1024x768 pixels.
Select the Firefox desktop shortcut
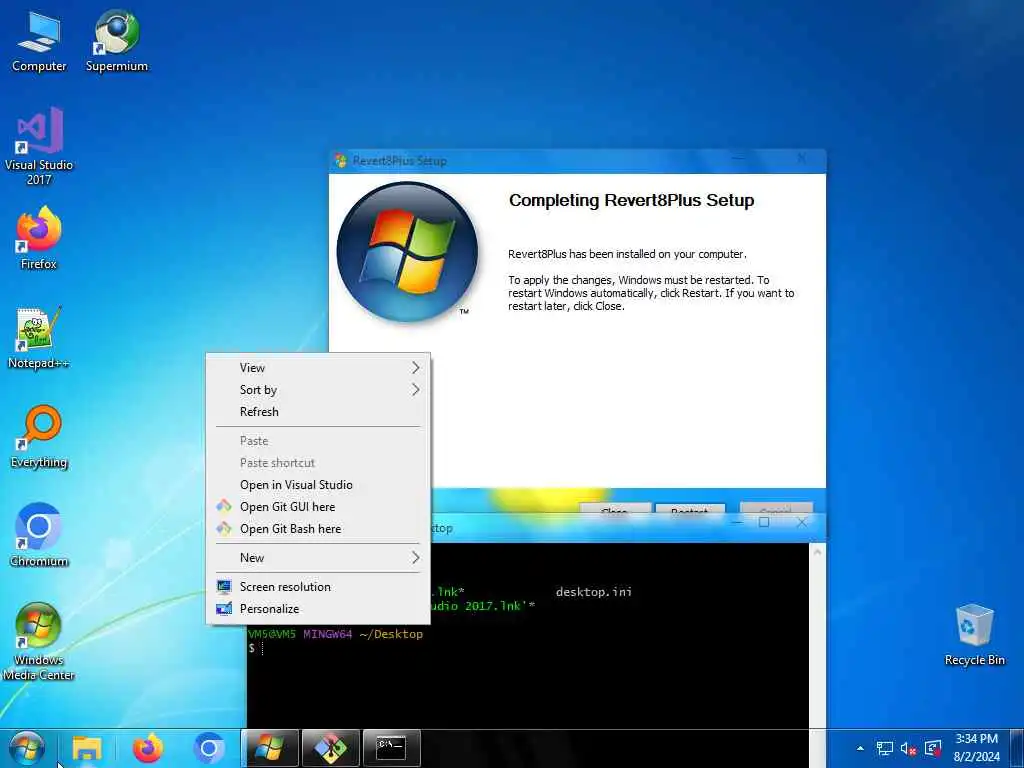point(39,238)
